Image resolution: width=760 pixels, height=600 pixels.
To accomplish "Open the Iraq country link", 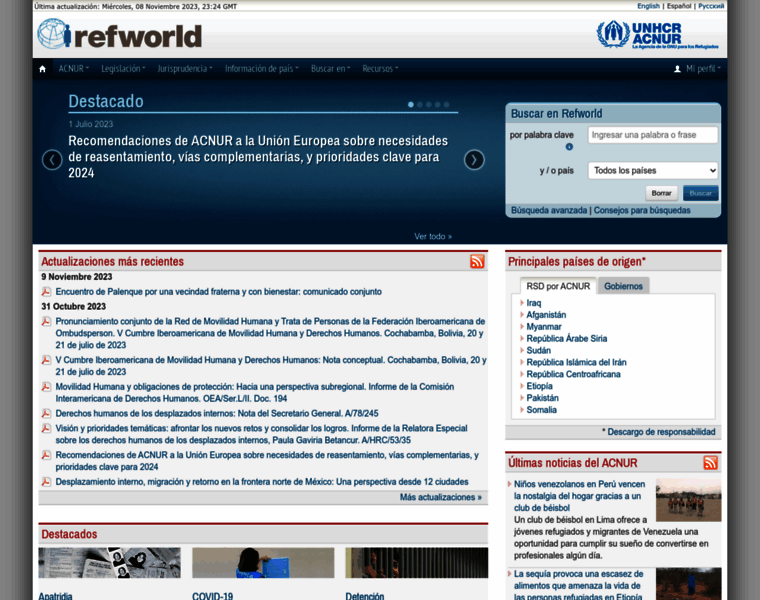I will point(534,303).
